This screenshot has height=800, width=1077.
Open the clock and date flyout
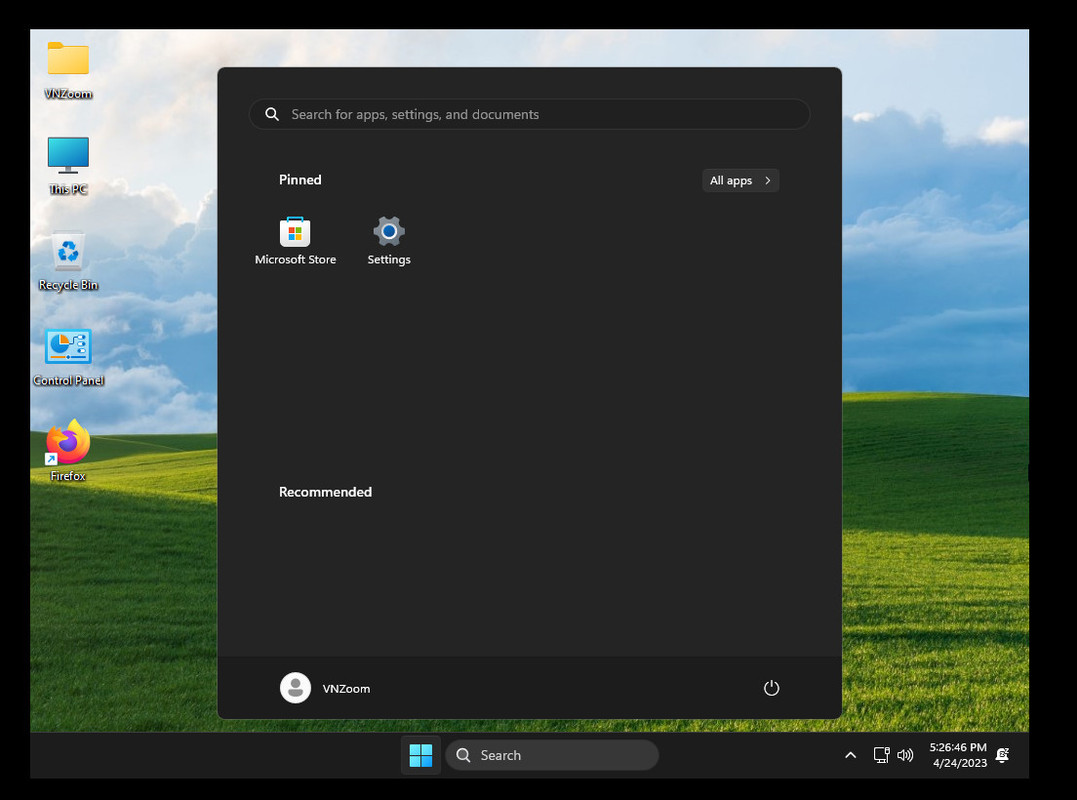pyautogui.click(x=958, y=755)
